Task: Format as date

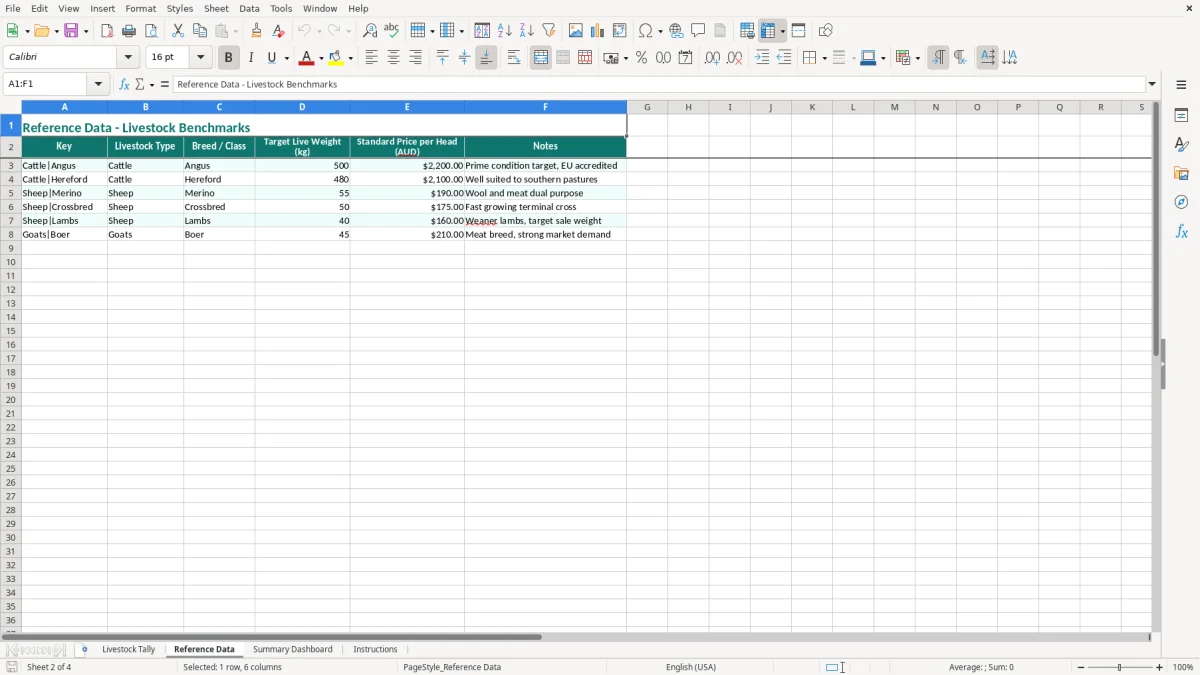Action: (x=686, y=58)
